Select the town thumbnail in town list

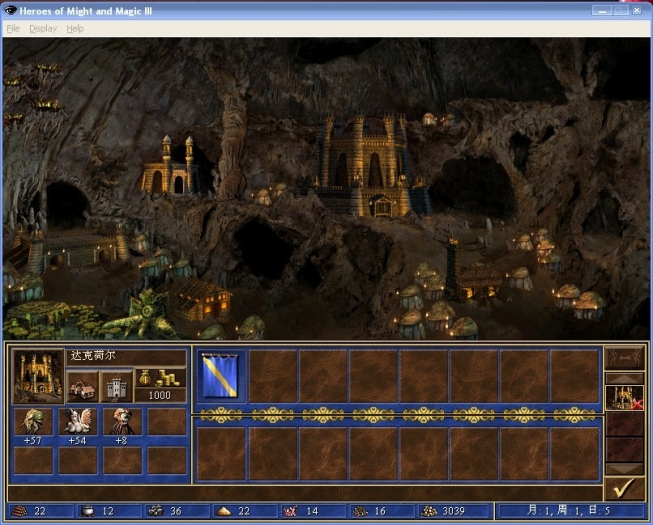(624, 398)
